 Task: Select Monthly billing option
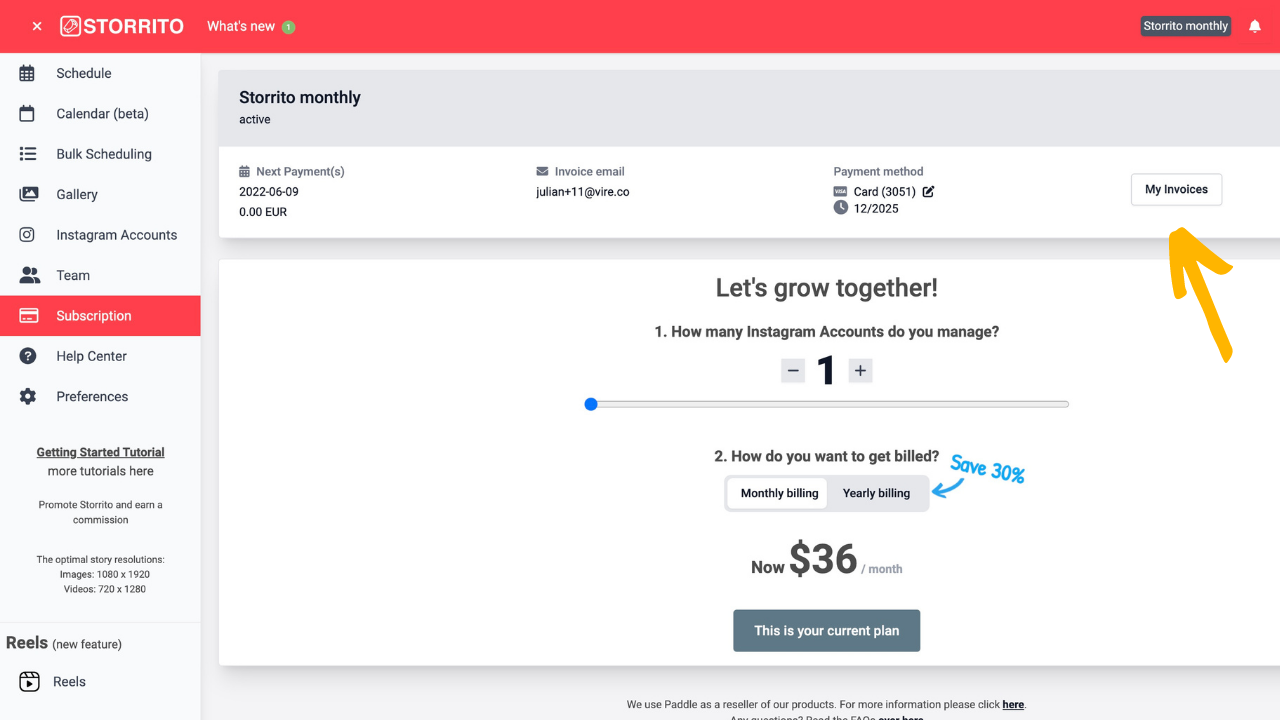coord(779,493)
